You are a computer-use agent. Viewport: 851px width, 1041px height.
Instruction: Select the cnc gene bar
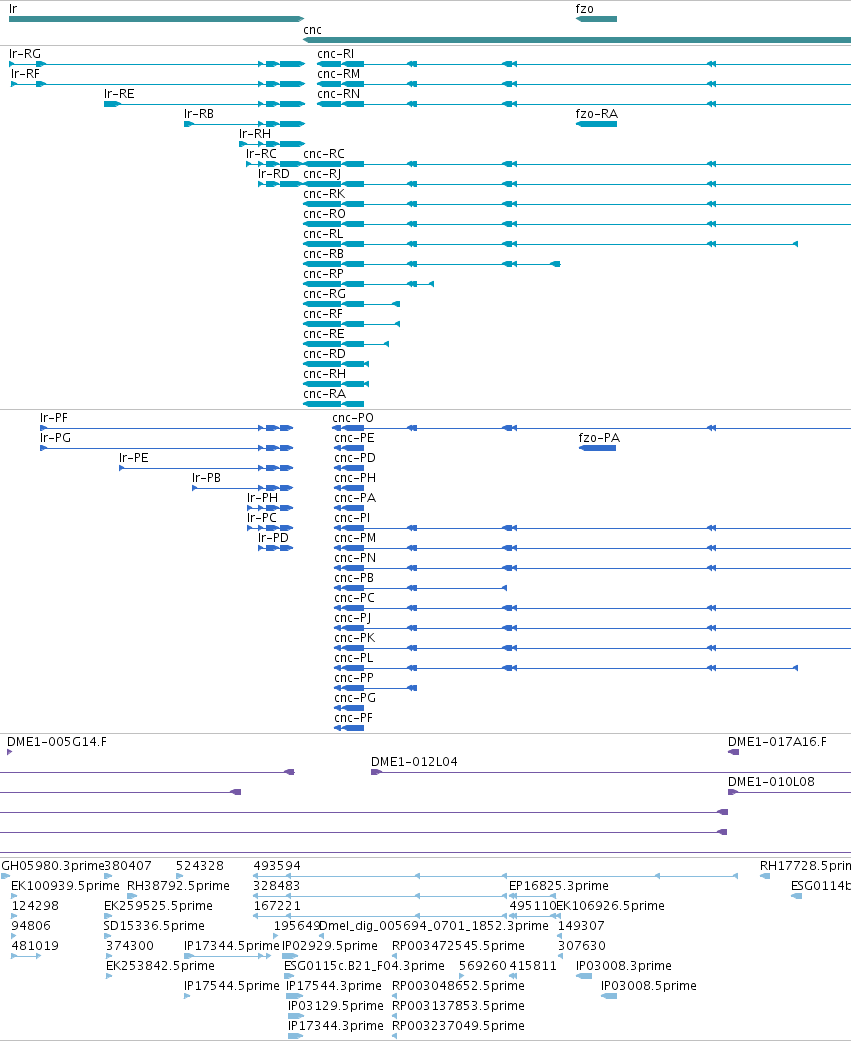[577, 40]
